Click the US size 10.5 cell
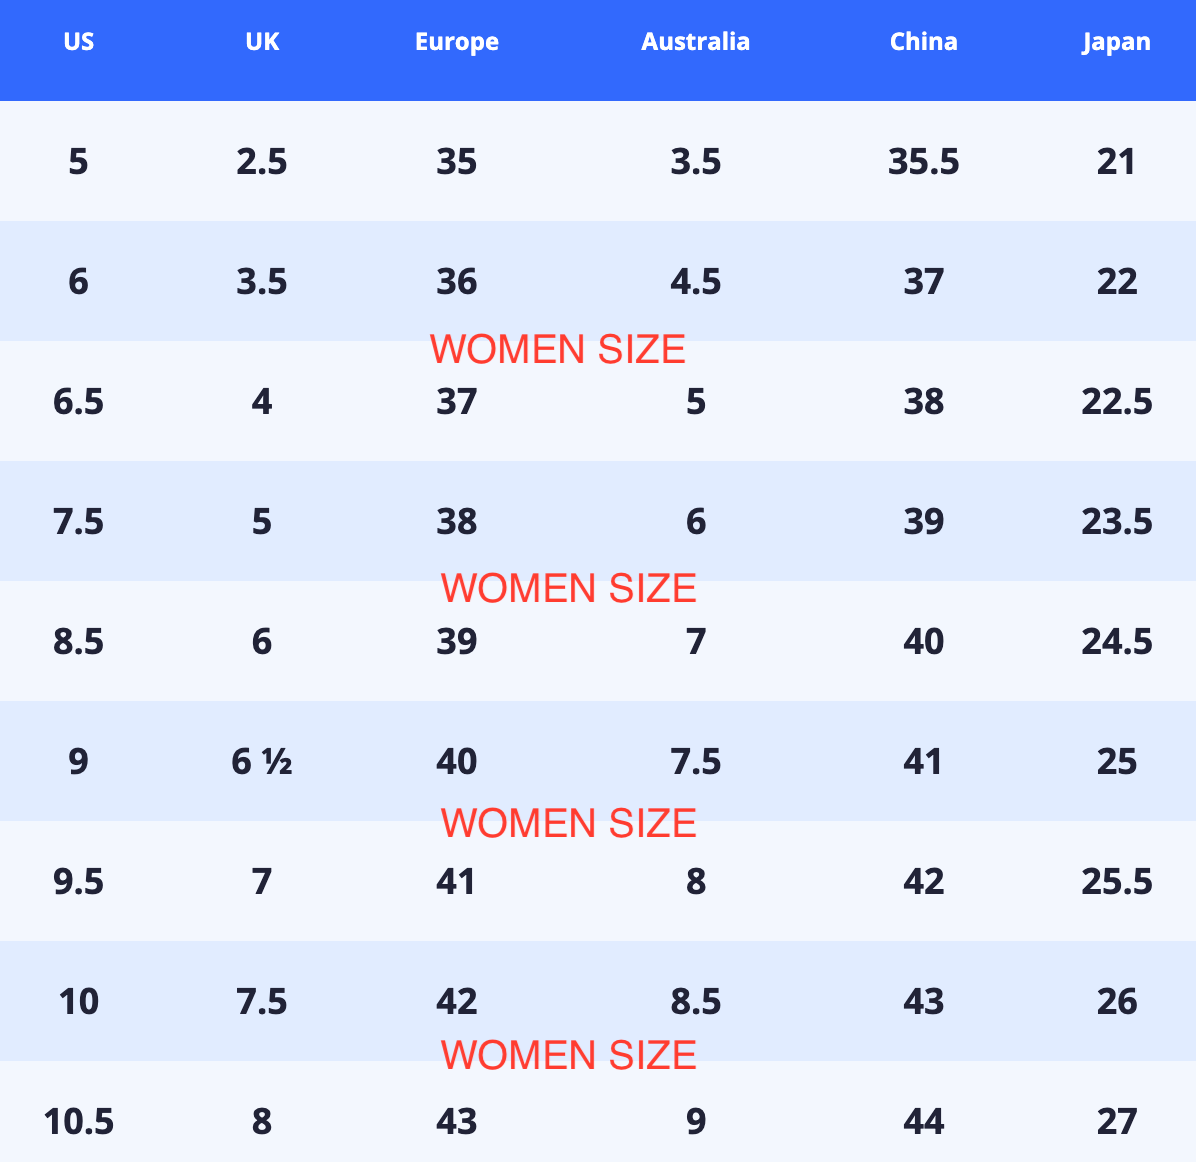 79,1122
